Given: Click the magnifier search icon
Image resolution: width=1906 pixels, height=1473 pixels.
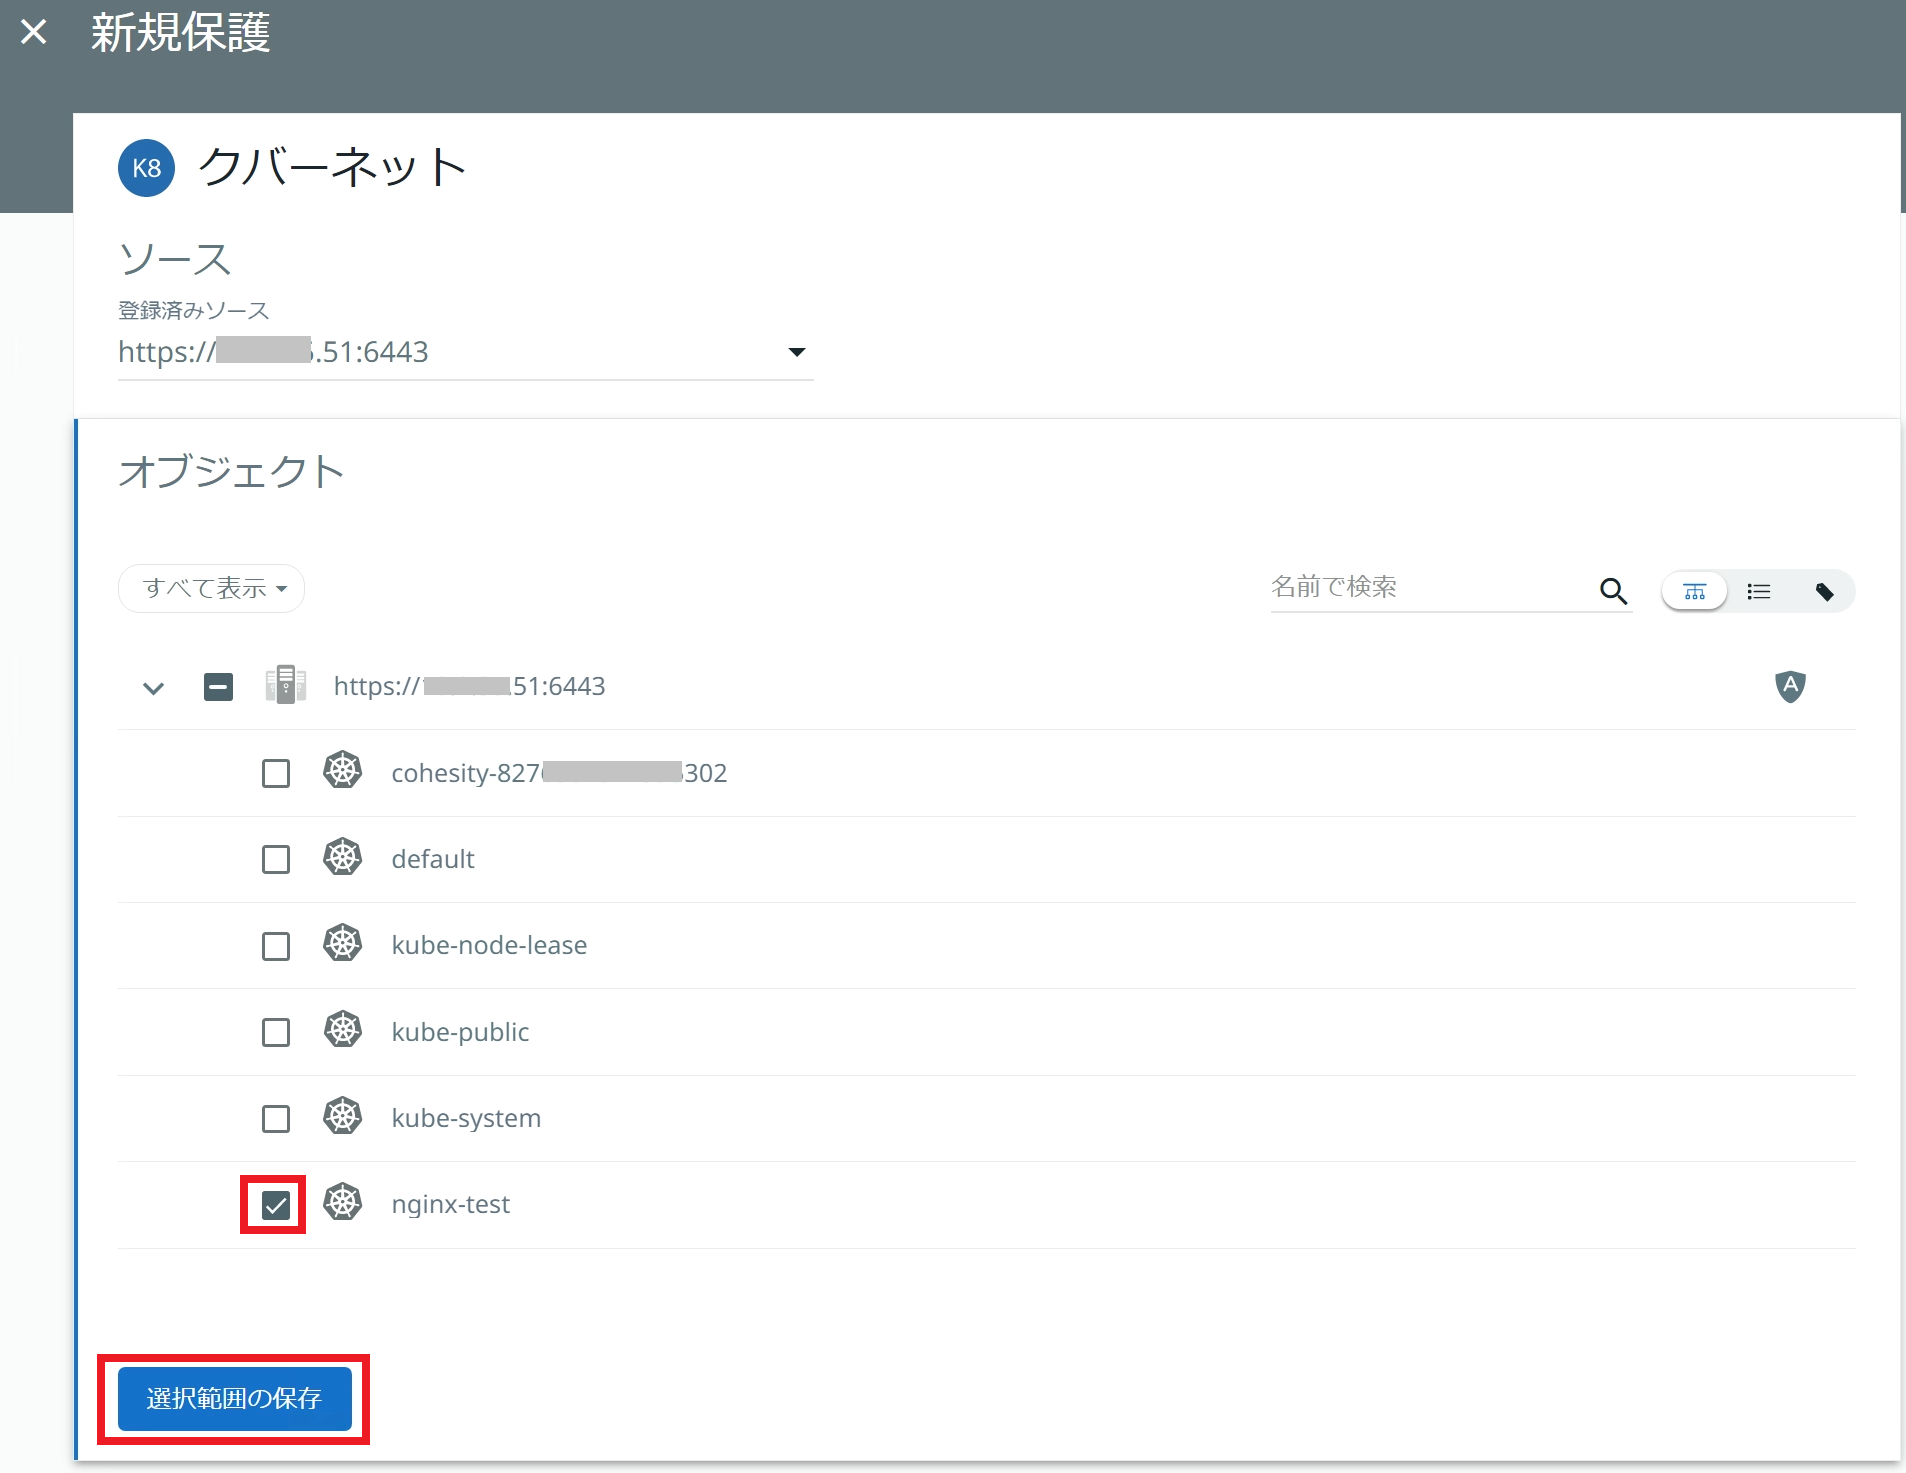Looking at the screenshot, I should [1613, 591].
